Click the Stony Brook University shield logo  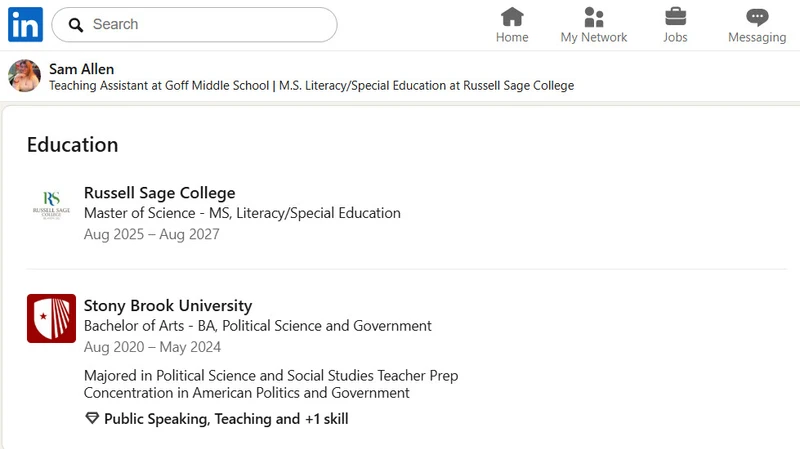(51, 318)
